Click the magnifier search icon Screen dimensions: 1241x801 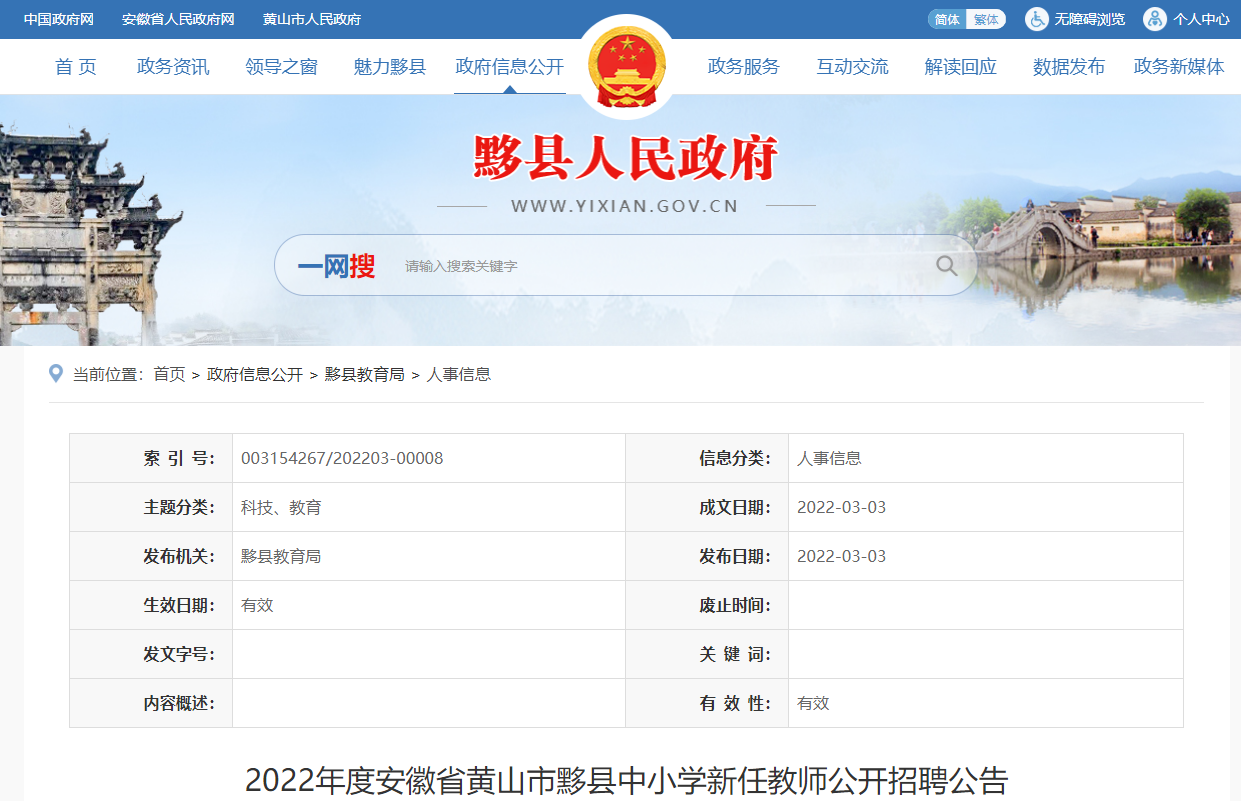point(946,266)
